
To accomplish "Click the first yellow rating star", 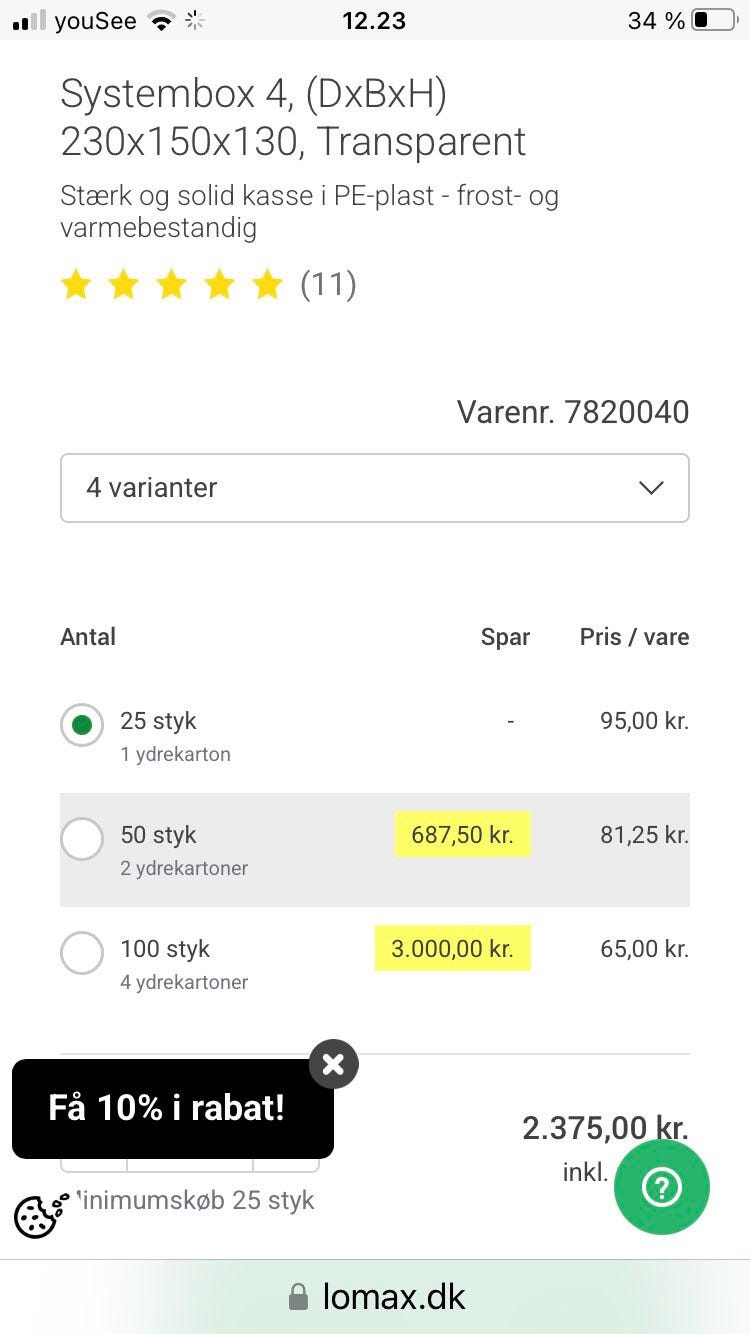I will tap(76, 286).
